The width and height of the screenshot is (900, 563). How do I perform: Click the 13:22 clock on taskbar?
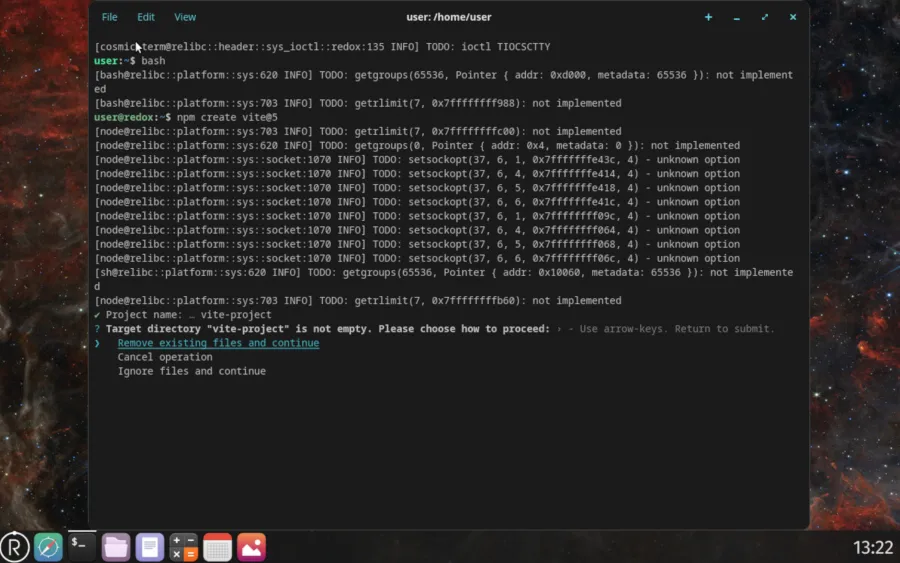point(872,547)
